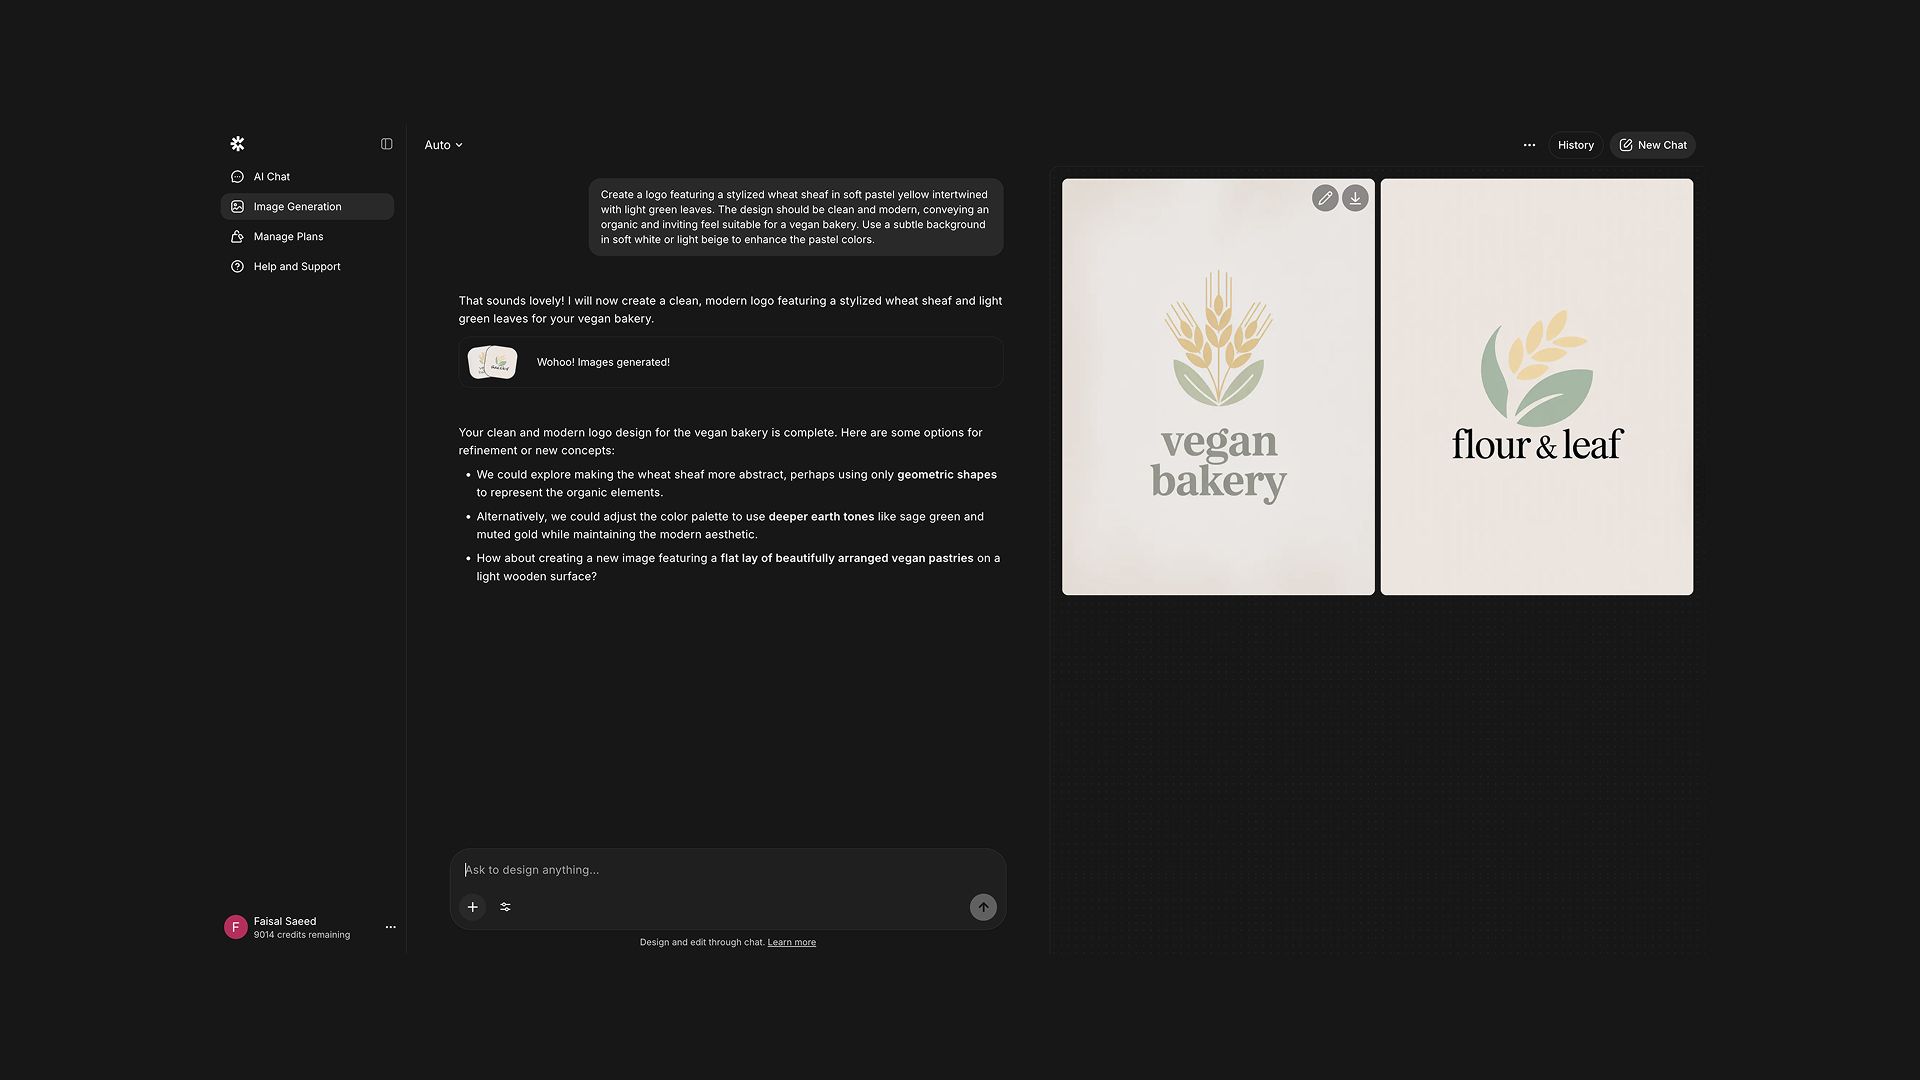This screenshot has height=1080, width=1920.
Task: Open chat History
Action: point(1576,145)
